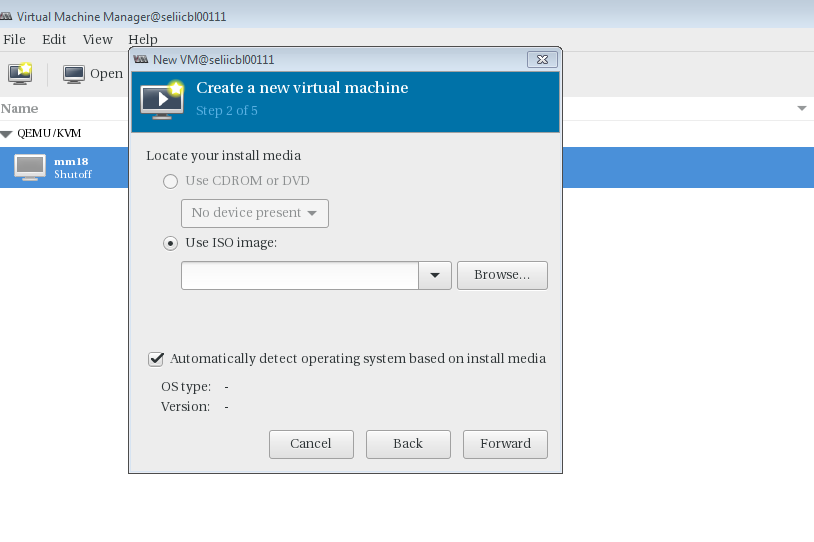Click the Open monitor toolbar icon
The height and width of the screenshot is (542, 814).
74,74
